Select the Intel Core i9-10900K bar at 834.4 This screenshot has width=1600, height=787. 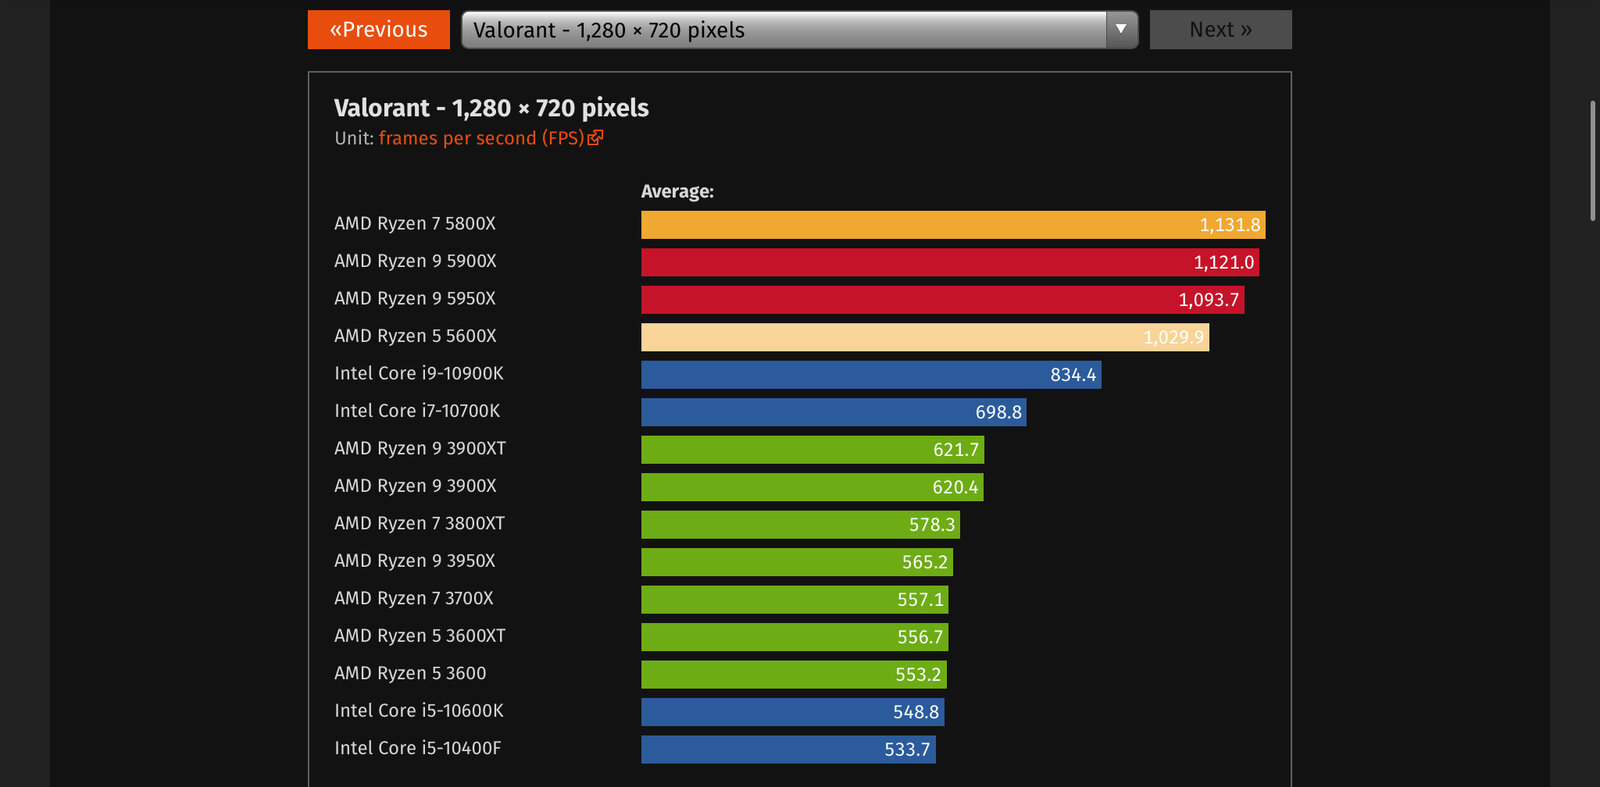tap(871, 375)
